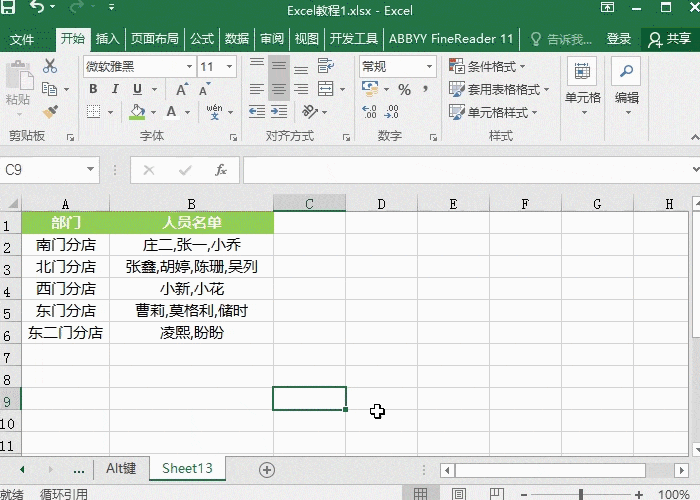
Task: Increase decimal places
Action: [x=369, y=112]
